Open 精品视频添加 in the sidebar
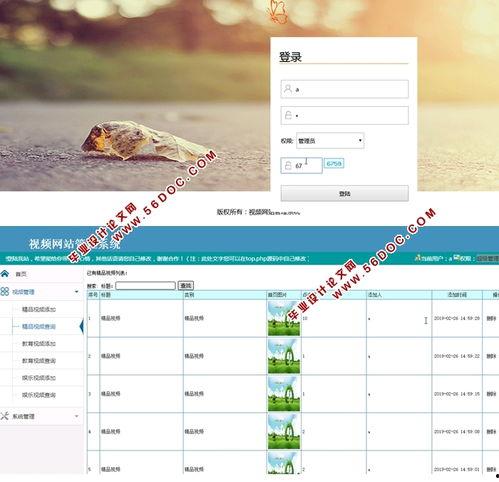499x482 pixels. tap(39, 309)
